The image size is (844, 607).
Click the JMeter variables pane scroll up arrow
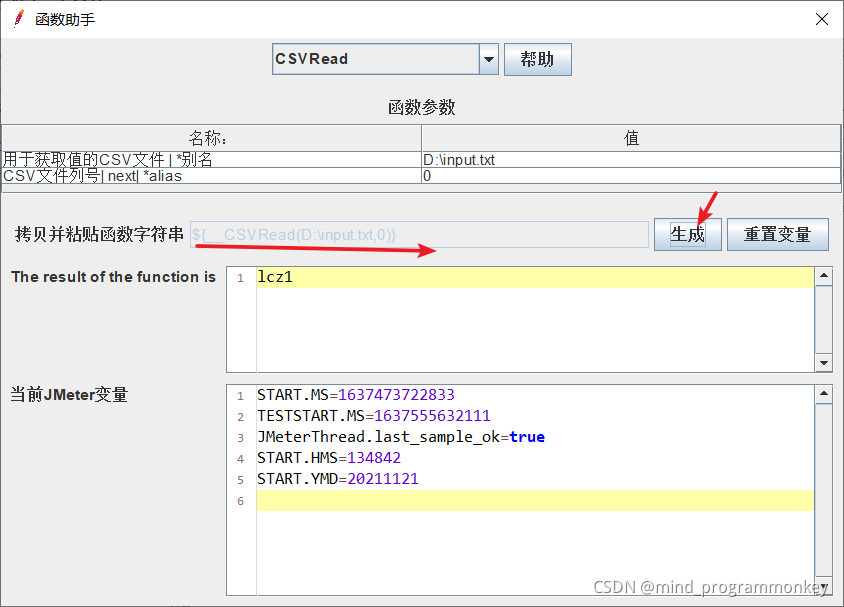(x=824, y=394)
